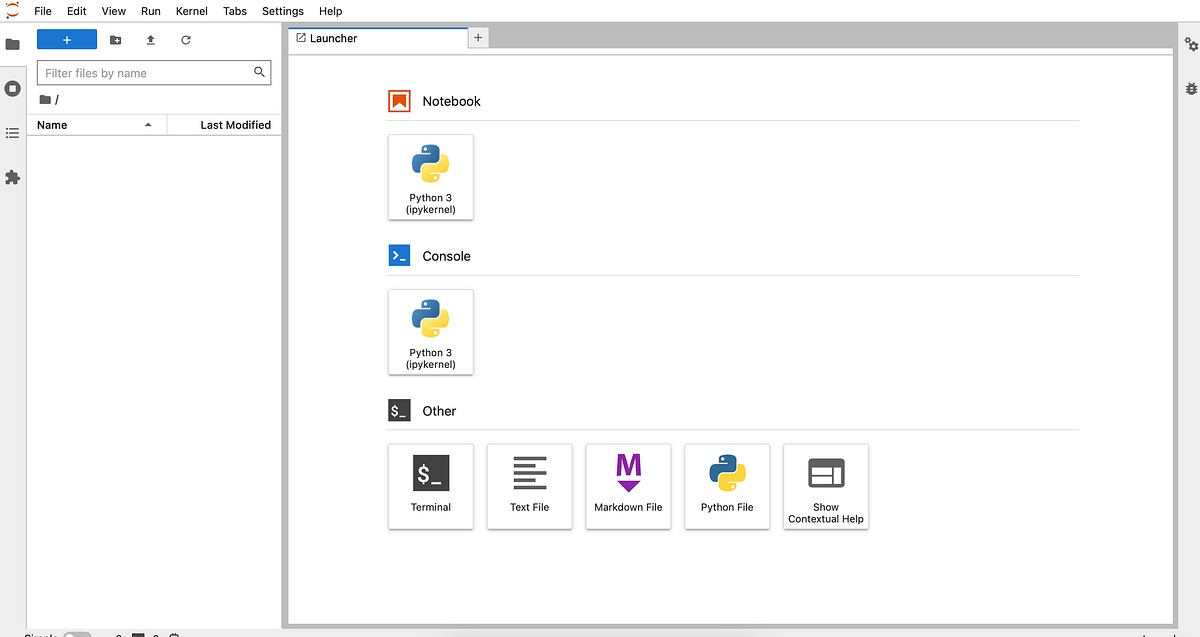Image resolution: width=1200 pixels, height=637 pixels.
Task: Click the Upload Files arrow icon
Action: click(151, 40)
